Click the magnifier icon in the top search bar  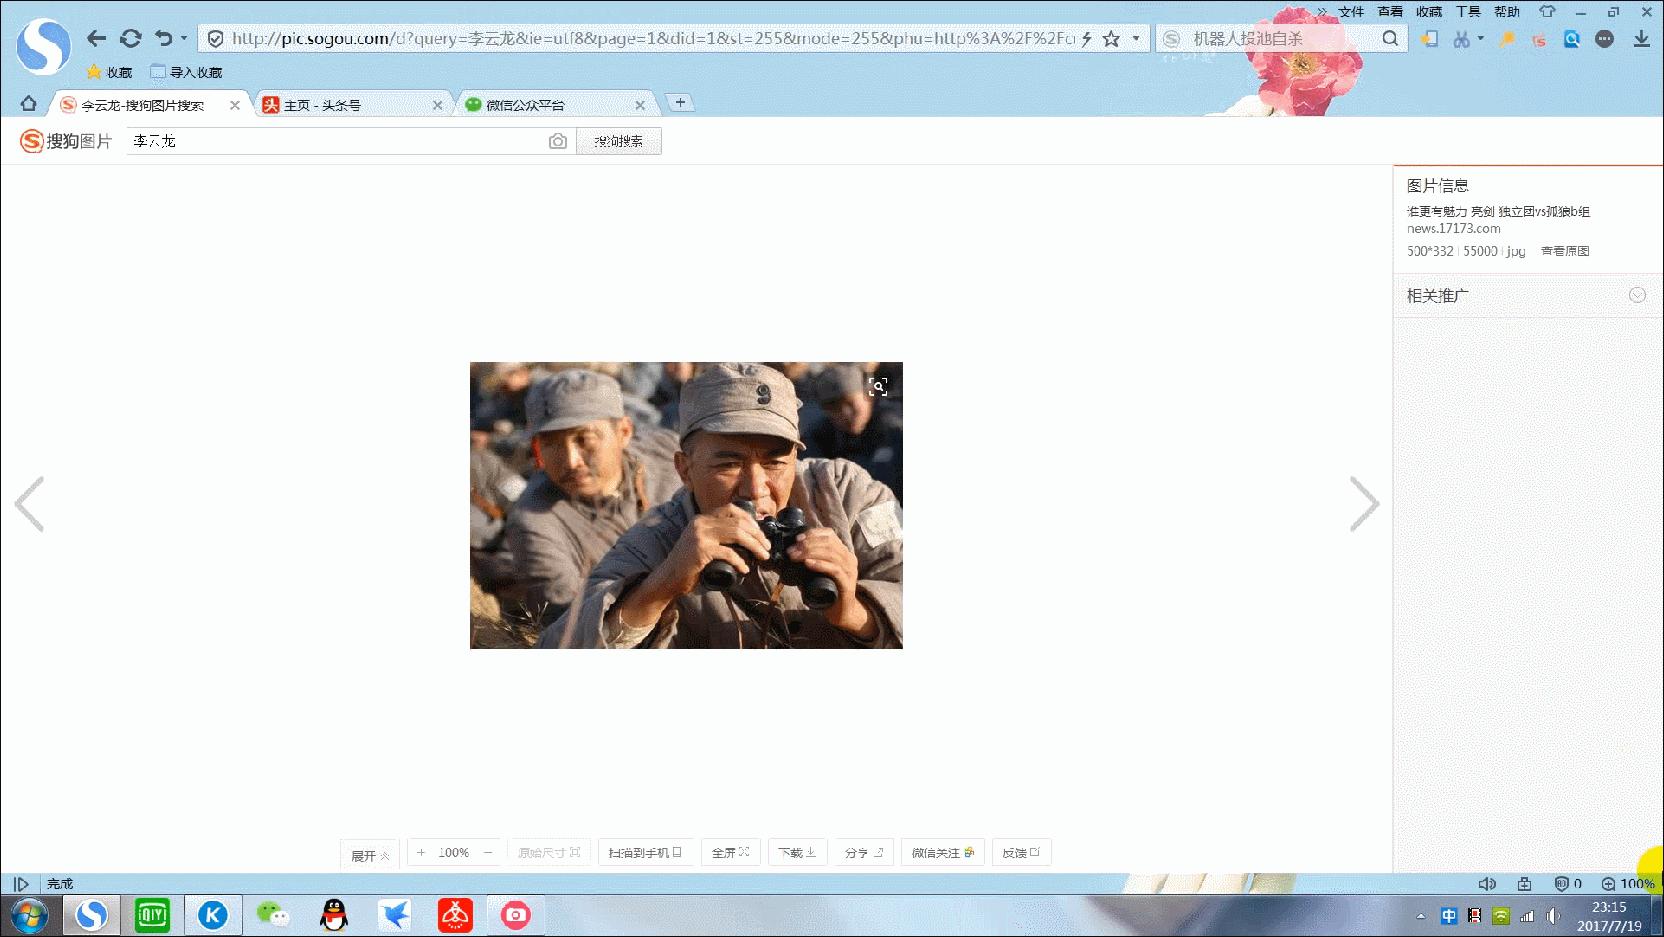pos(1390,39)
